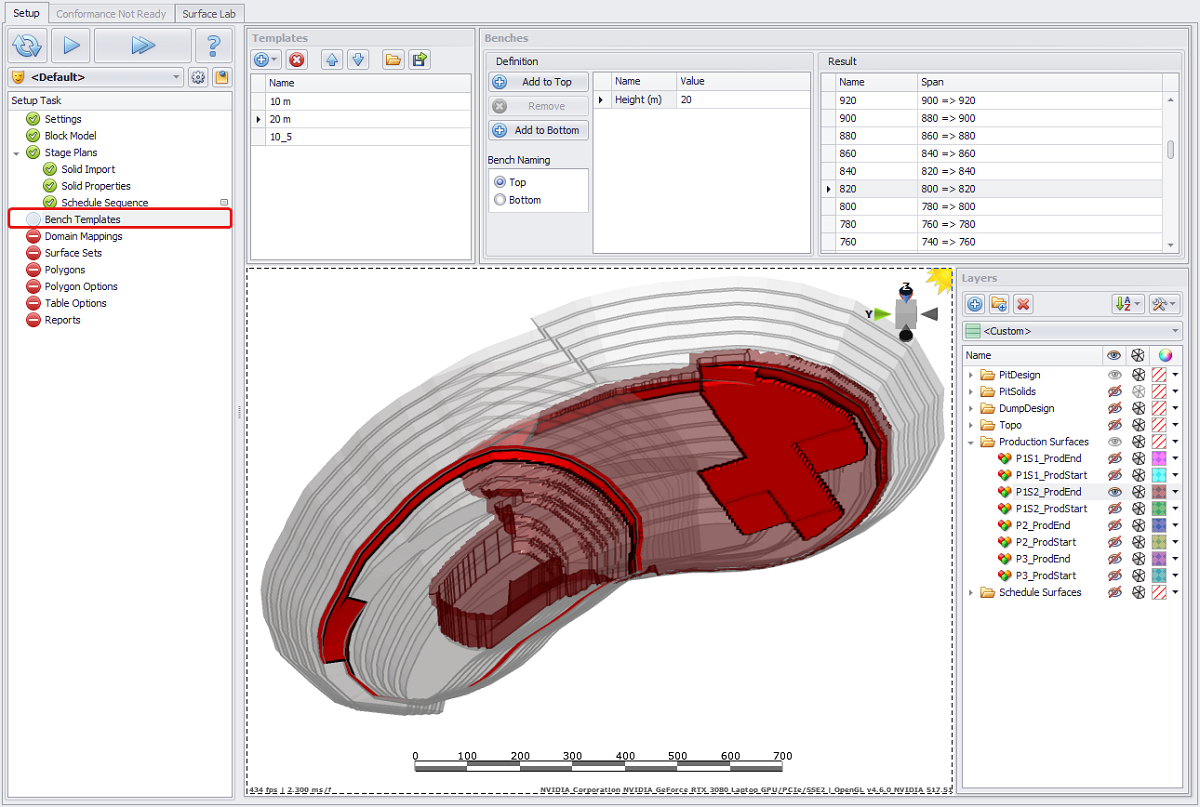The height and width of the screenshot is (807, 1200).
Task: Click the refresh cycle arrows button
Action: (x=28, y=45)
